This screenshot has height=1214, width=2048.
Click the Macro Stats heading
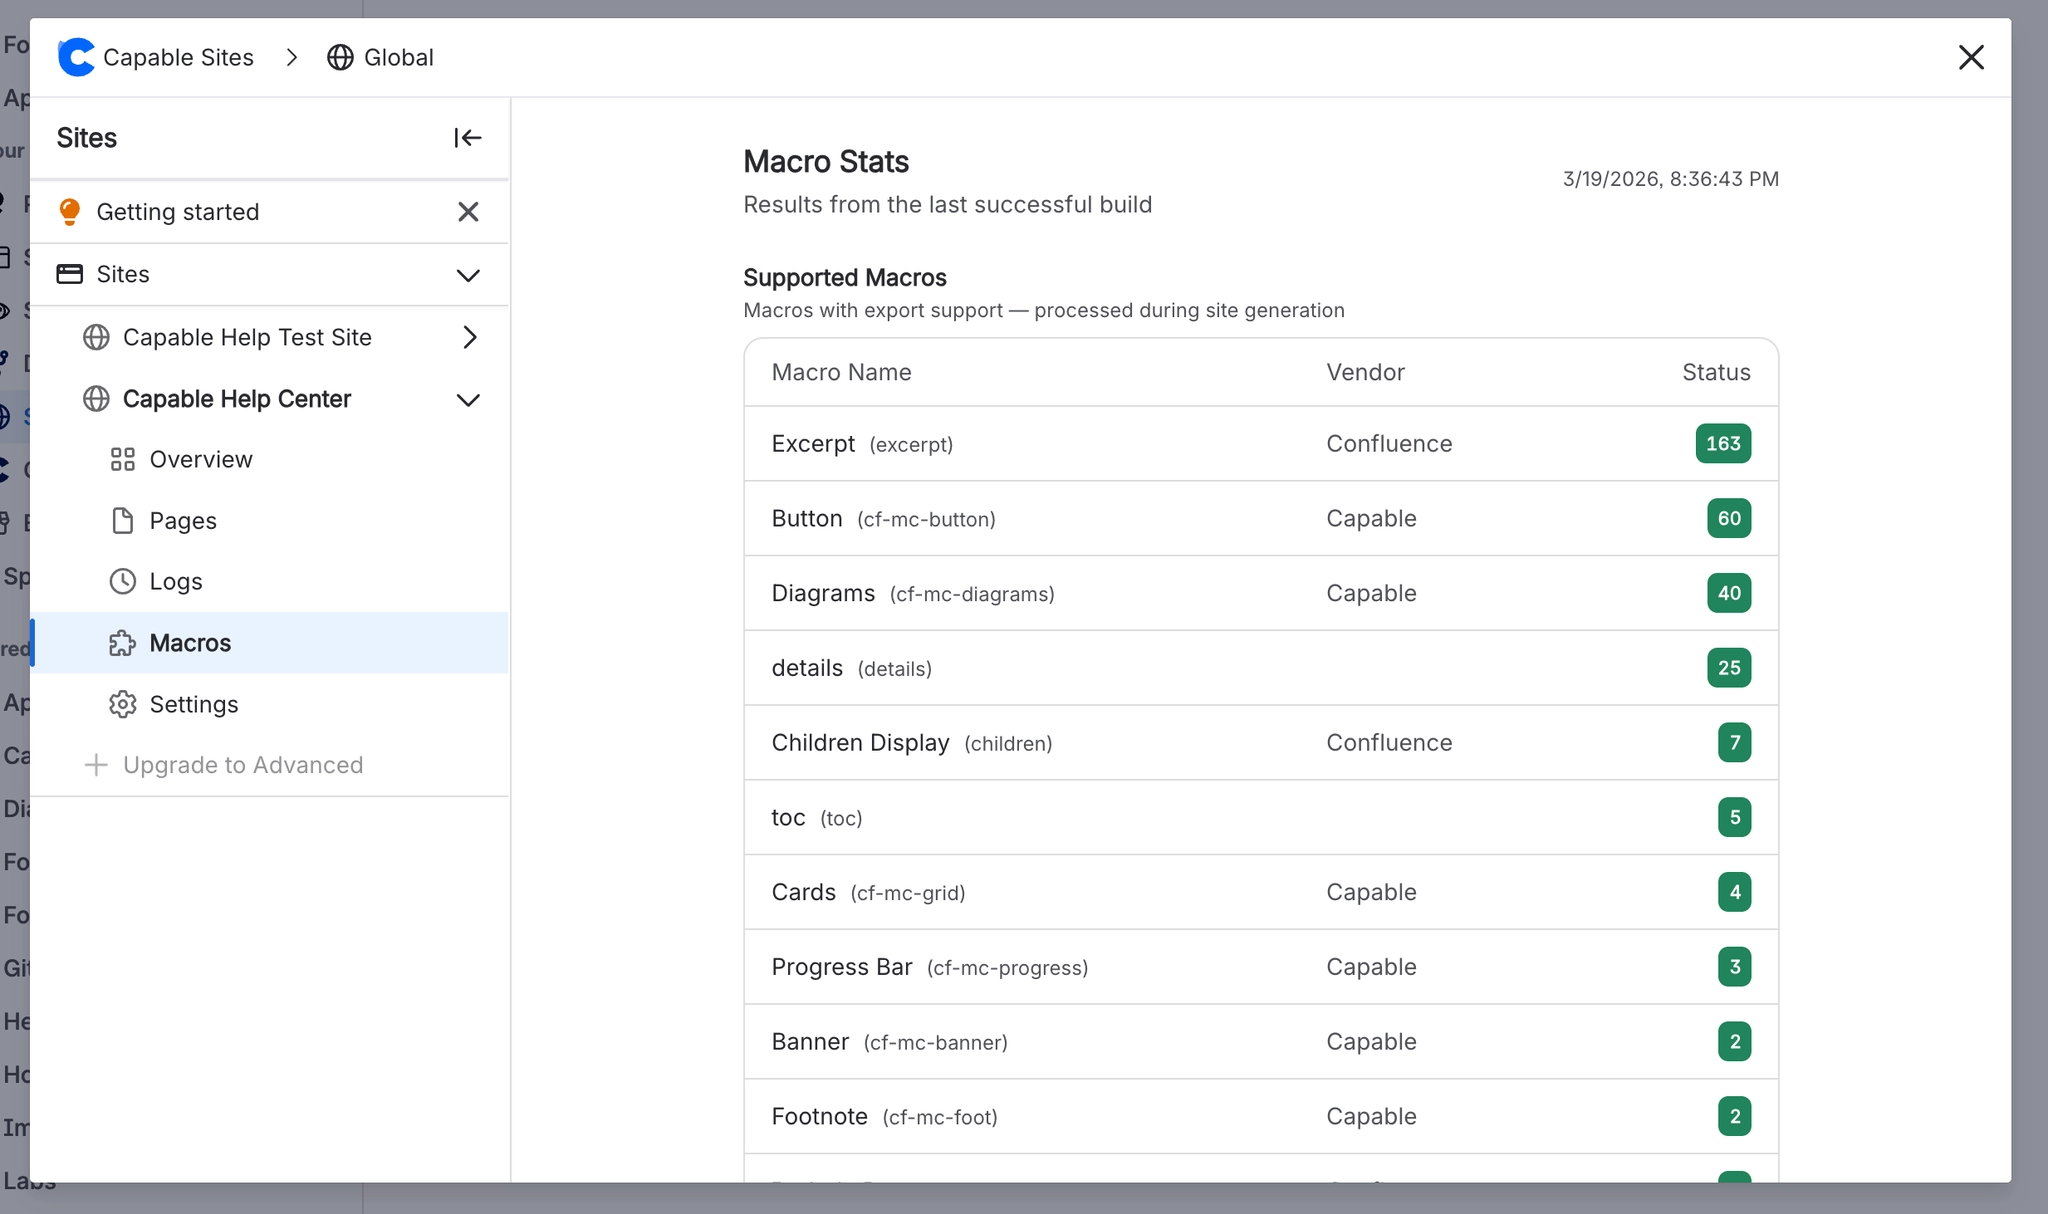pos(826,161)
